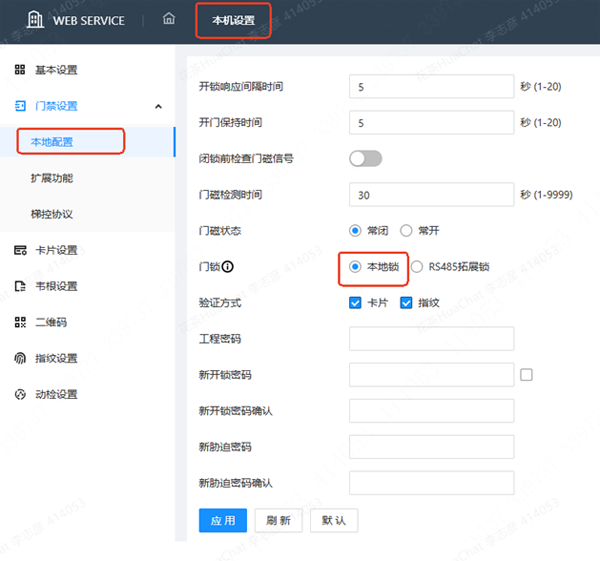Screen dimensions: 600x561
Task: Click the info icon next to 门锁
Action: (227, 267)
